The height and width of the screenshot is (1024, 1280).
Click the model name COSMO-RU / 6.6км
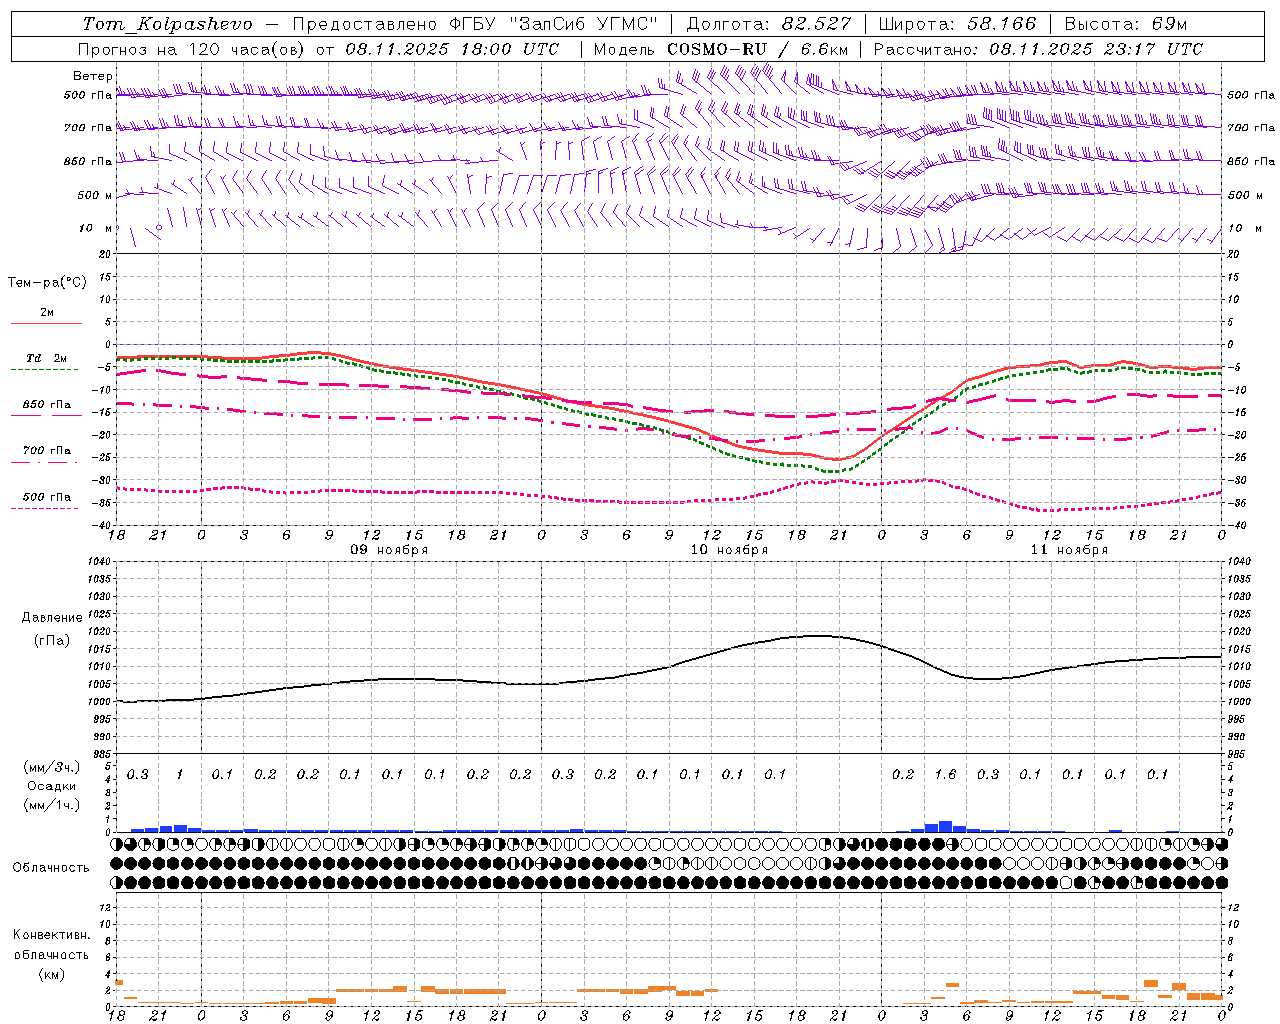758,49
